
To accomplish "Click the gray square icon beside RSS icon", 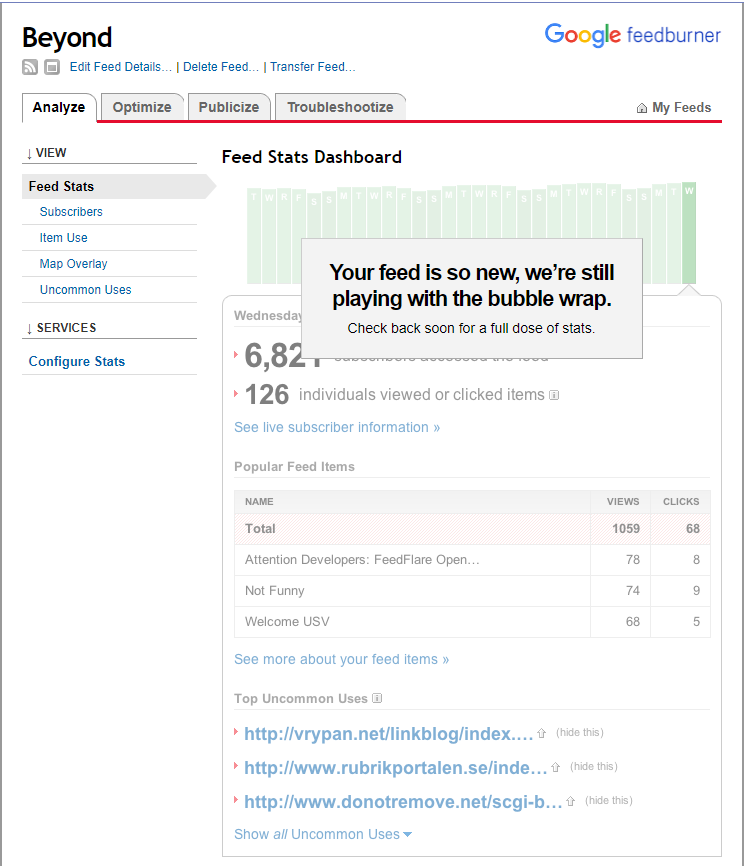I will tap(52, 67).
